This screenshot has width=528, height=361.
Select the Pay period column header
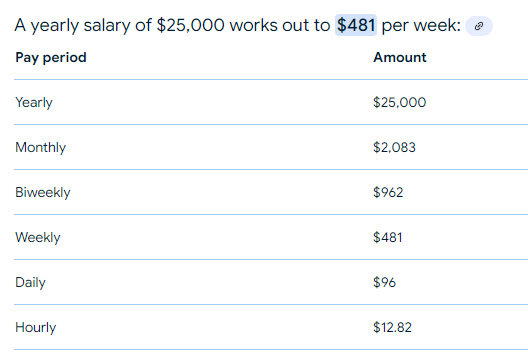click(51, 58)
